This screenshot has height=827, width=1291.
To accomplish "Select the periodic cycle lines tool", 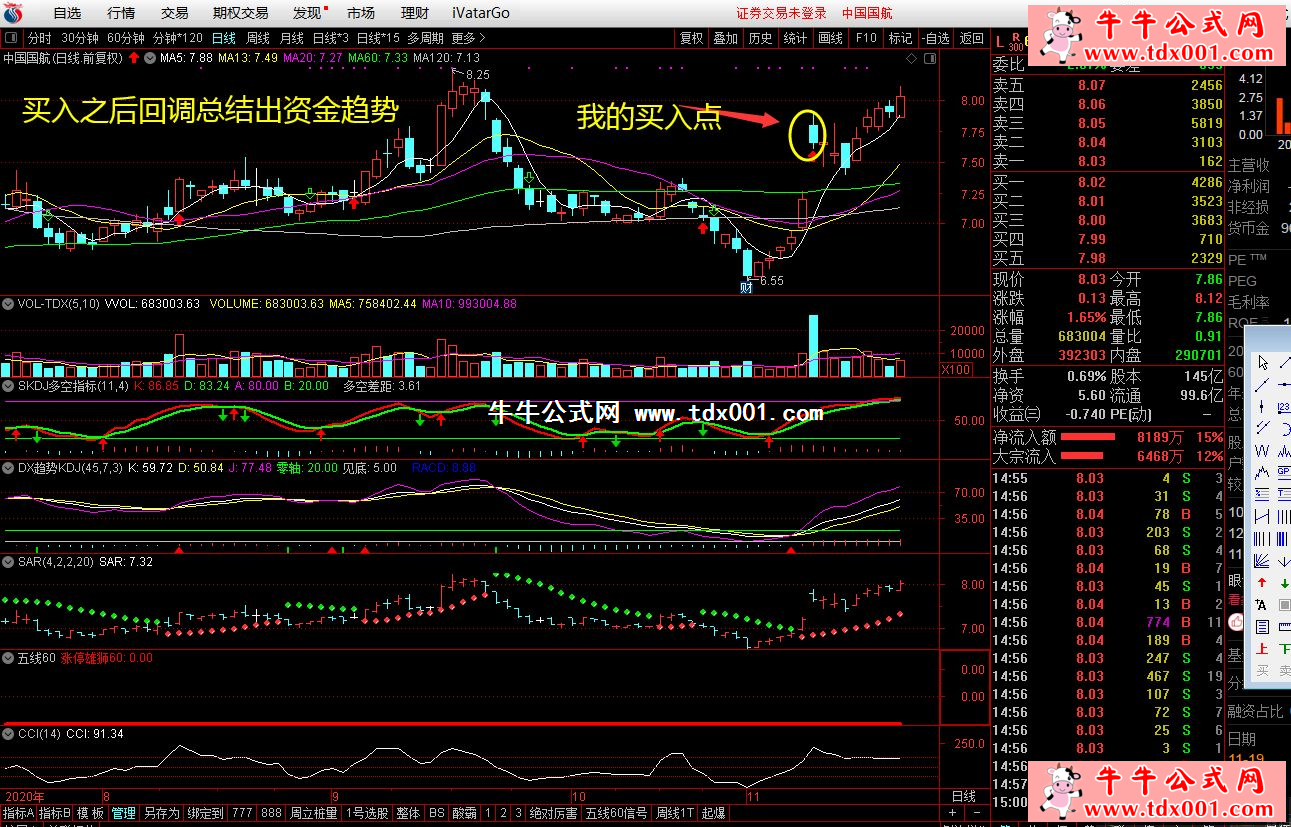I will point(1262,539).
